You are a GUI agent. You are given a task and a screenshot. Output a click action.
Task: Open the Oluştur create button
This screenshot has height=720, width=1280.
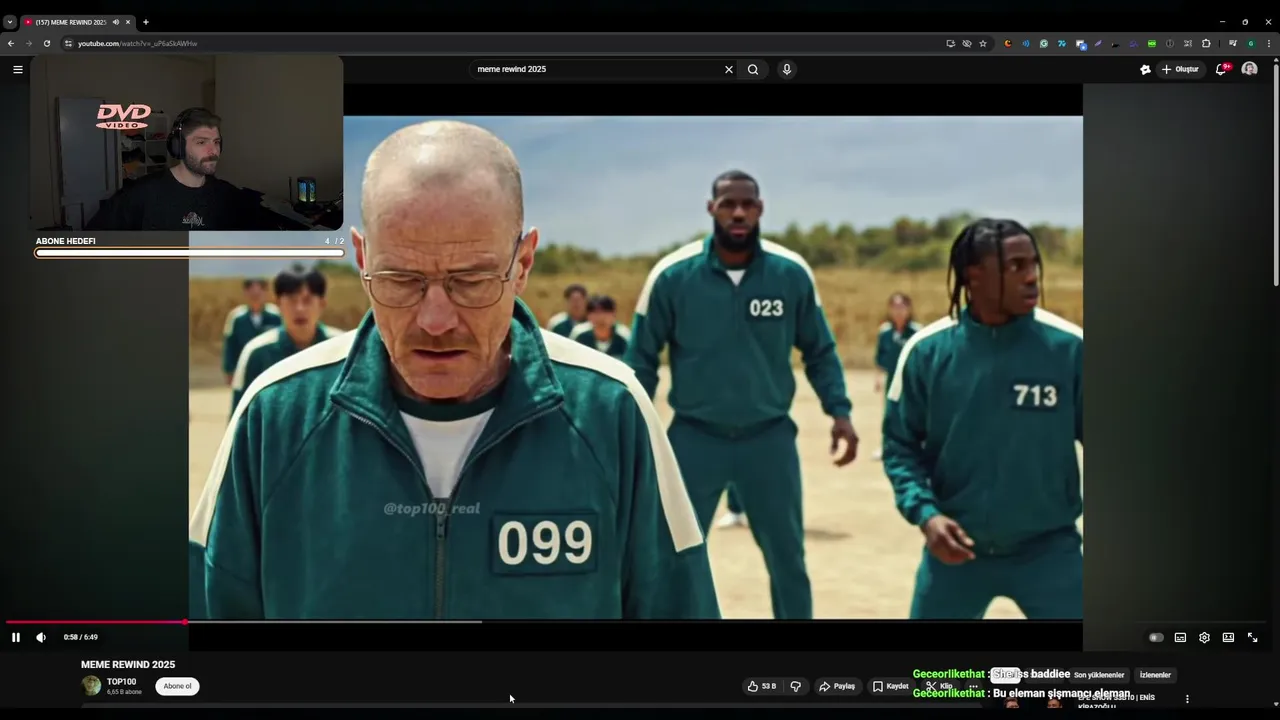(x=1180, y=69)
